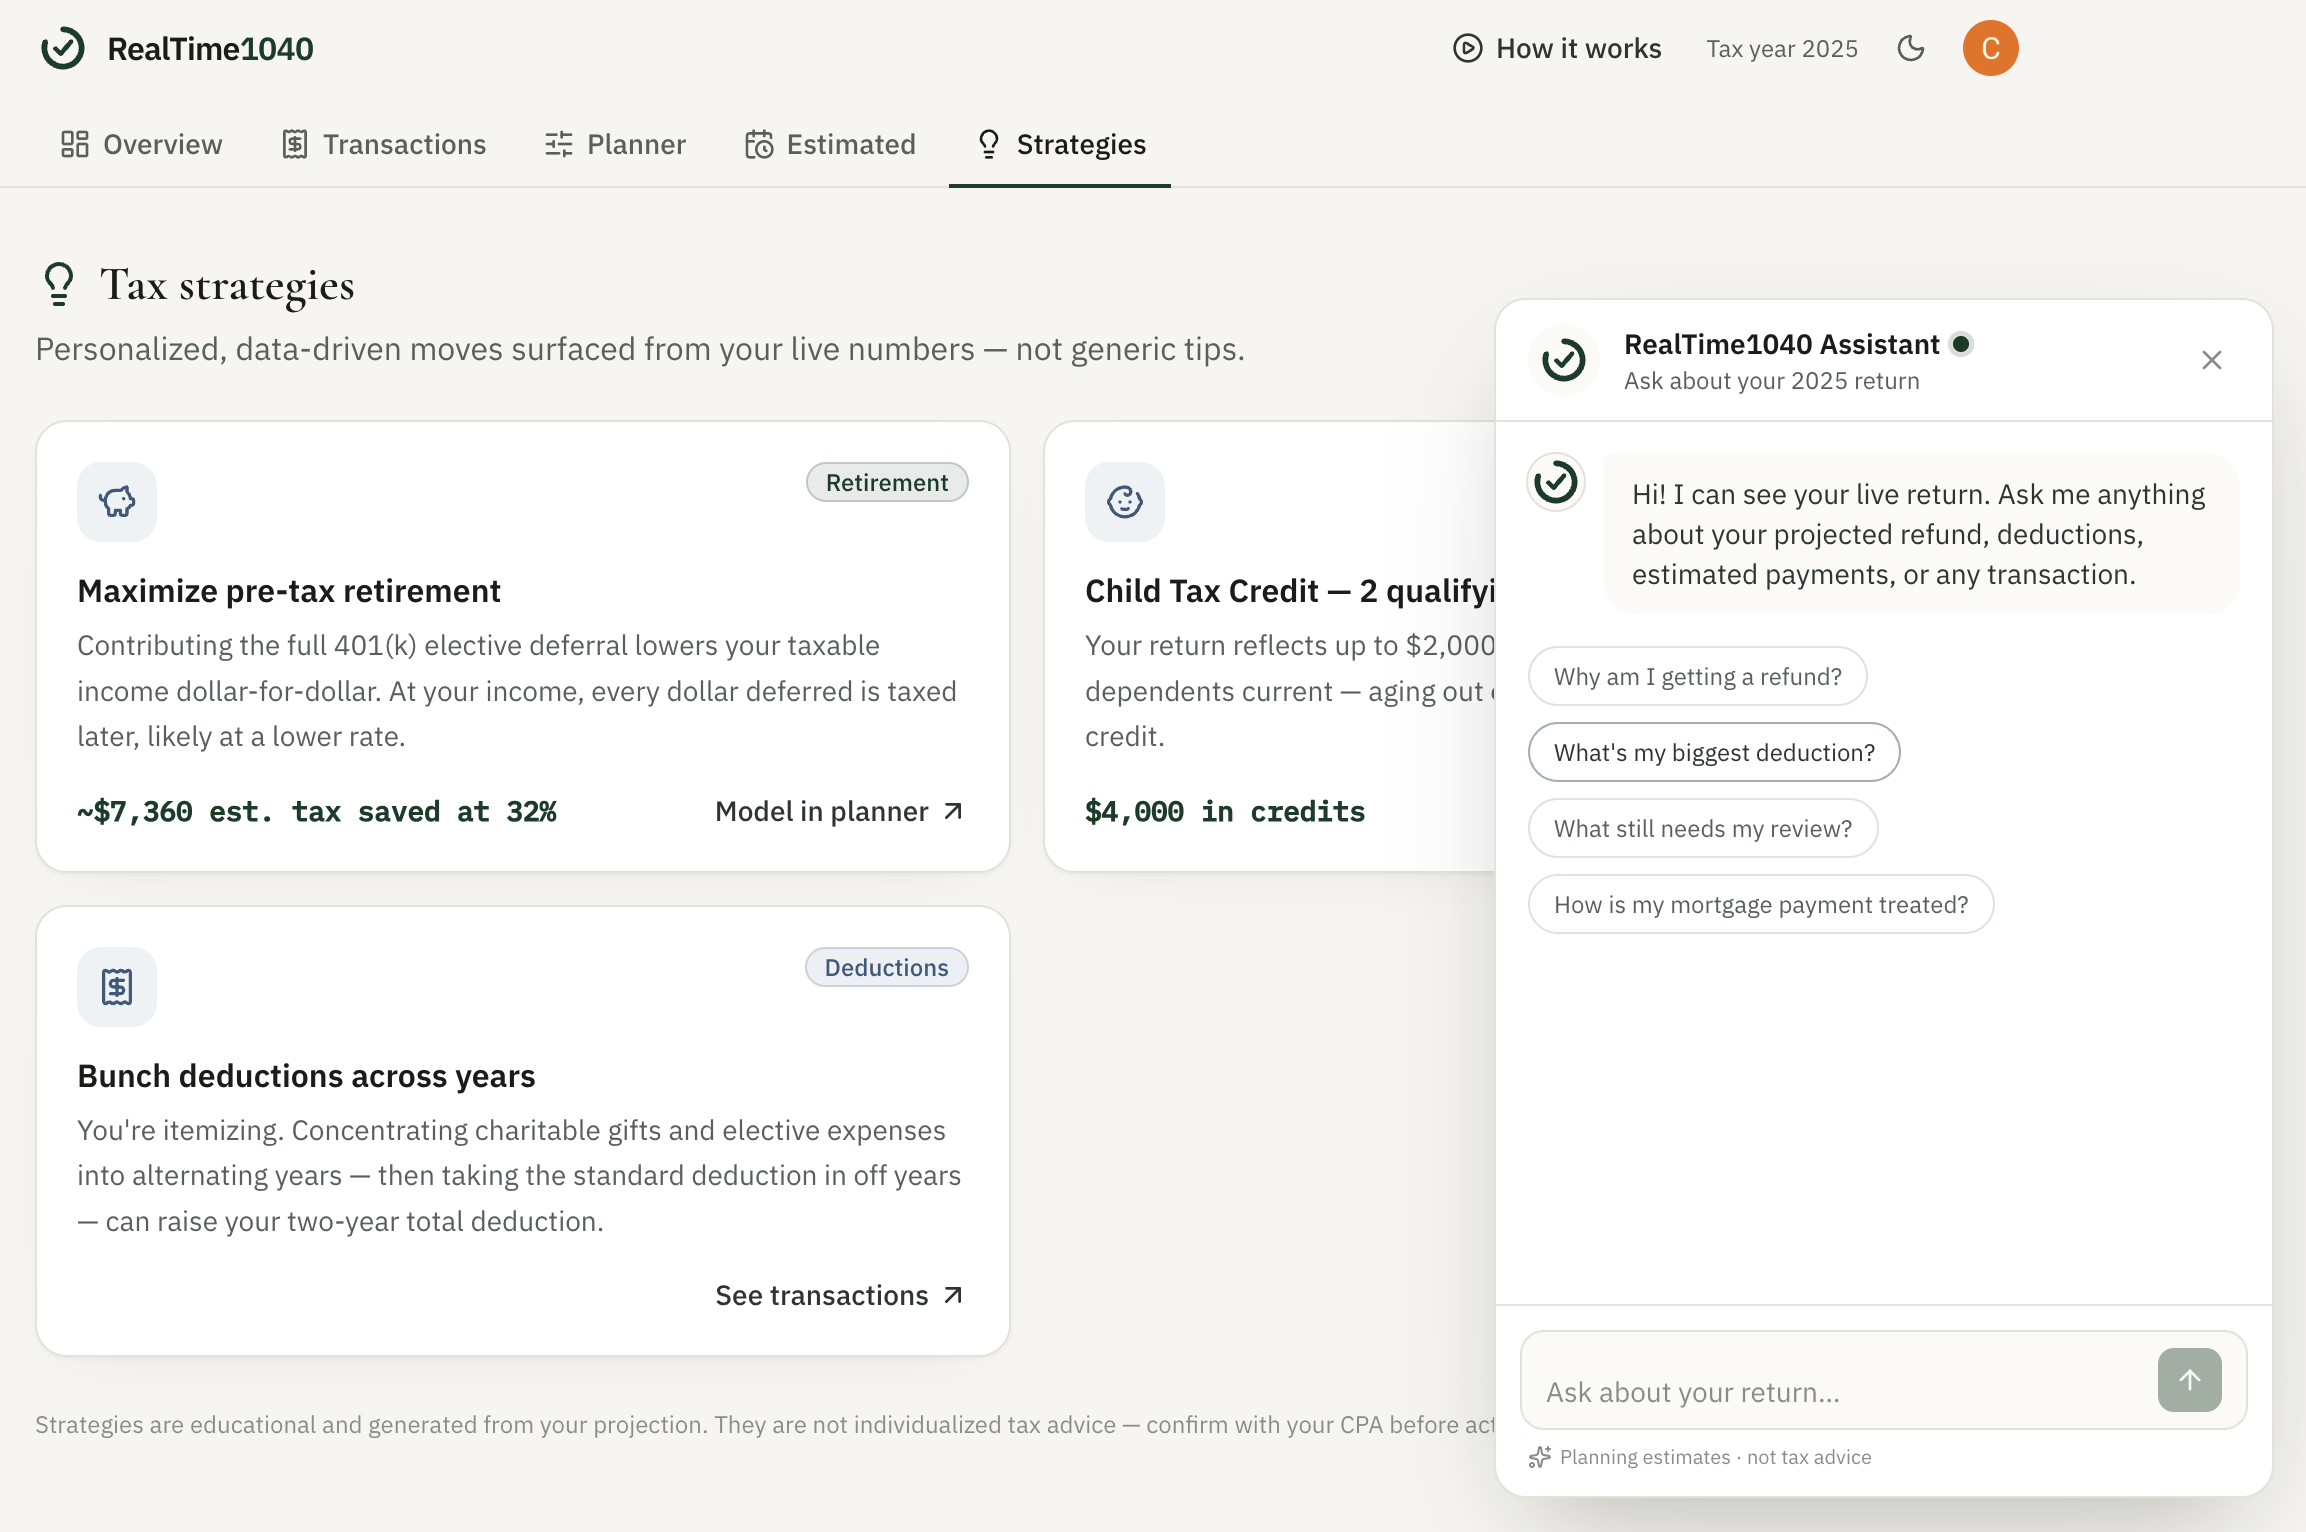Click the Strategies are educational disclaimer text
The width and height of the screenshot is (2306, 1532).
(x=765, y=1425)
